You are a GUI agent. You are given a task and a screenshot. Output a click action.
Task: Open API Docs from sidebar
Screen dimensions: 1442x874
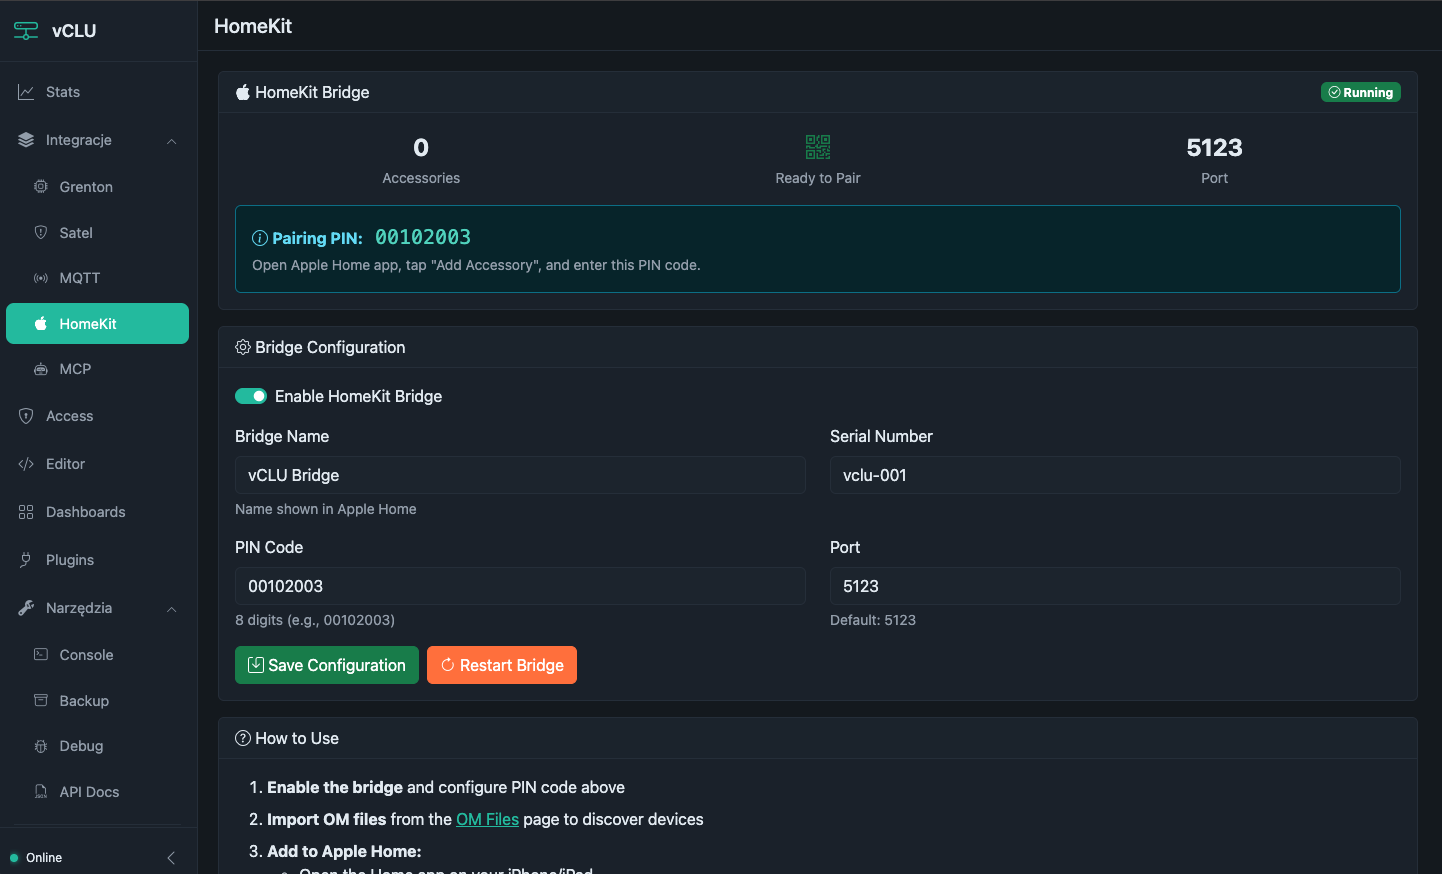pyautogui.click(x=98, y=792)
